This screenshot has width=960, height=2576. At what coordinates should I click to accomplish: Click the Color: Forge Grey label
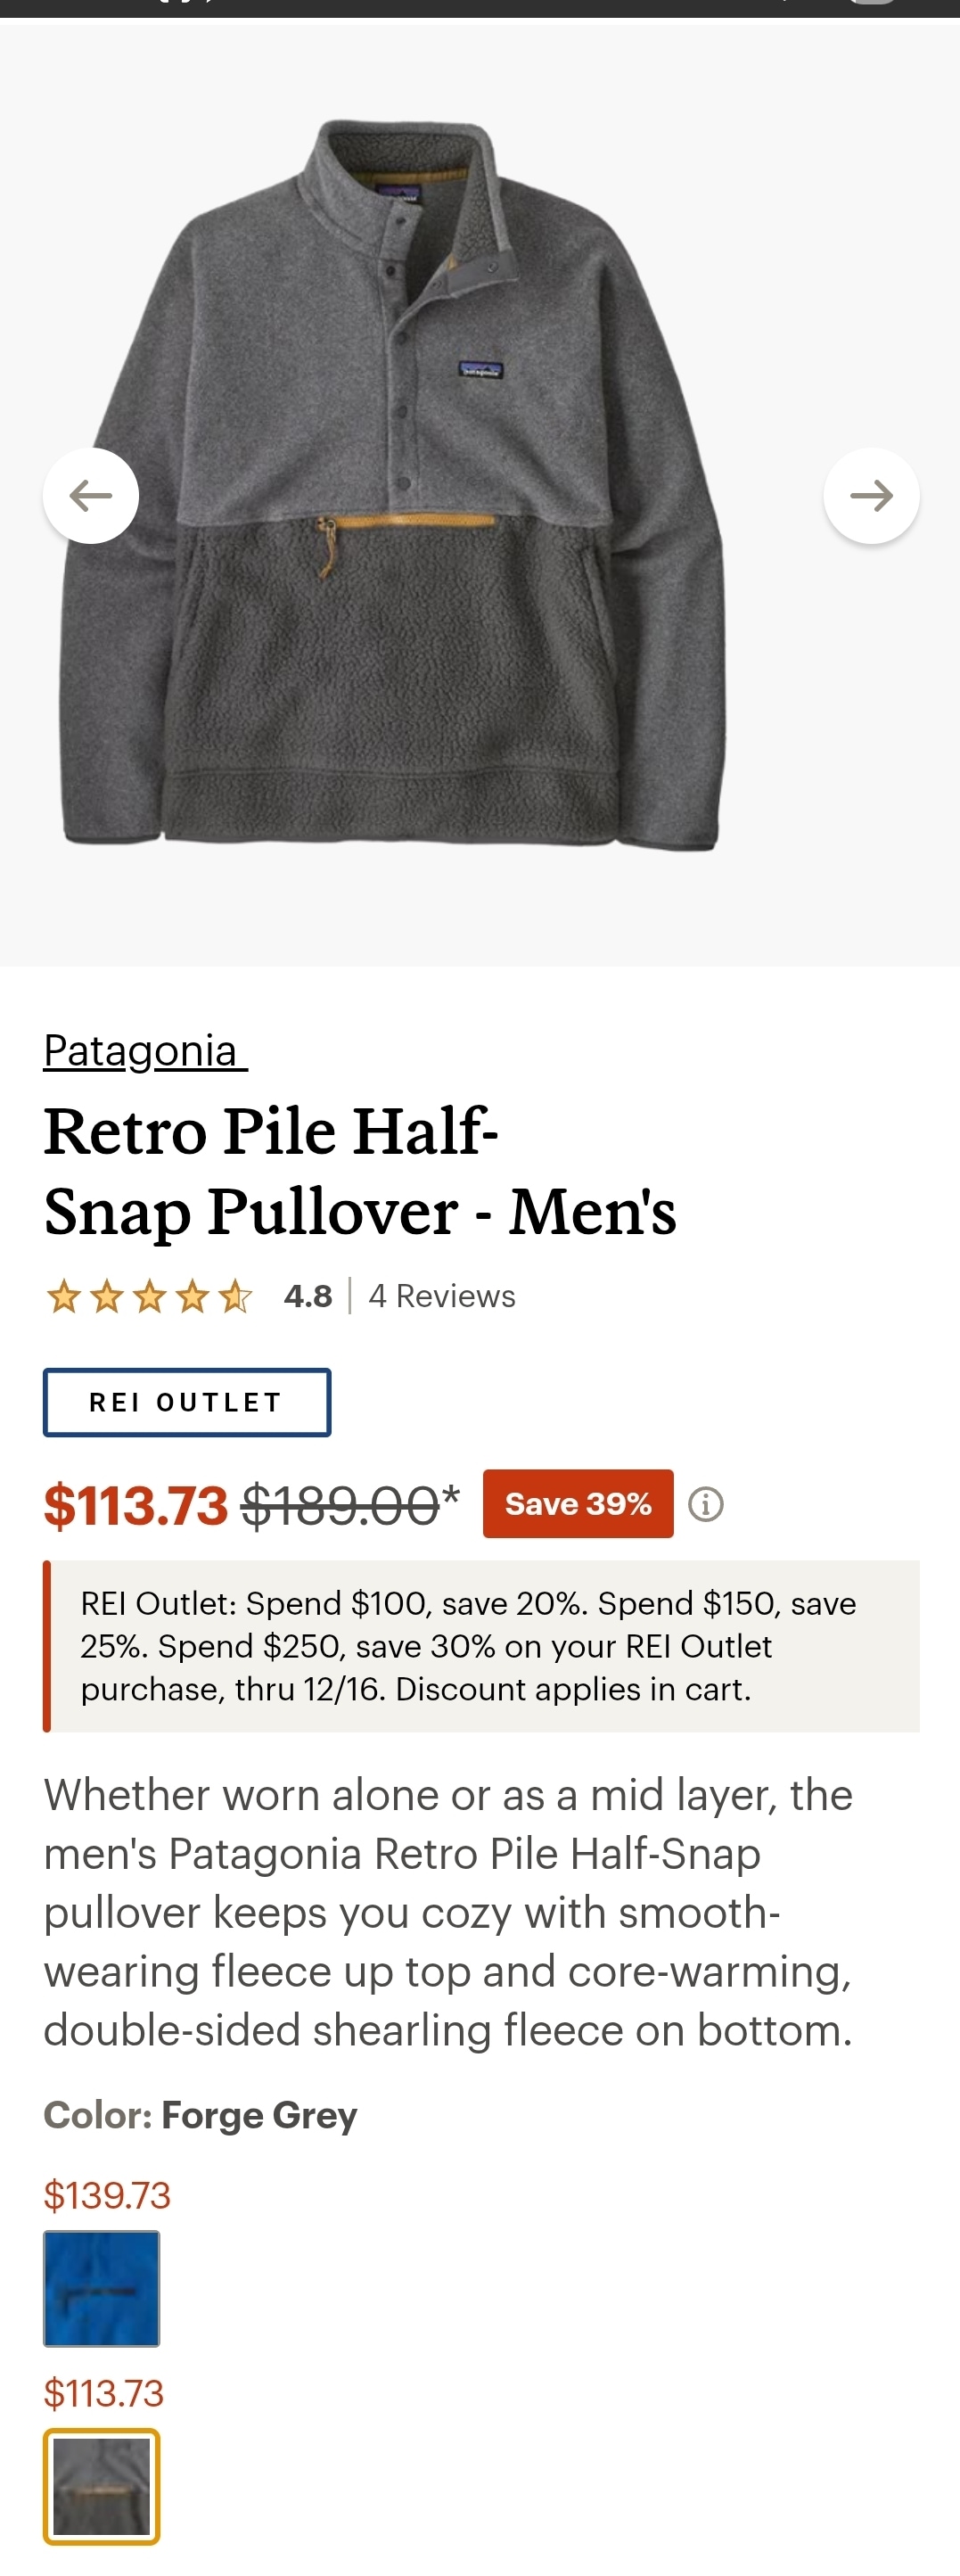tap(200, 2114)
